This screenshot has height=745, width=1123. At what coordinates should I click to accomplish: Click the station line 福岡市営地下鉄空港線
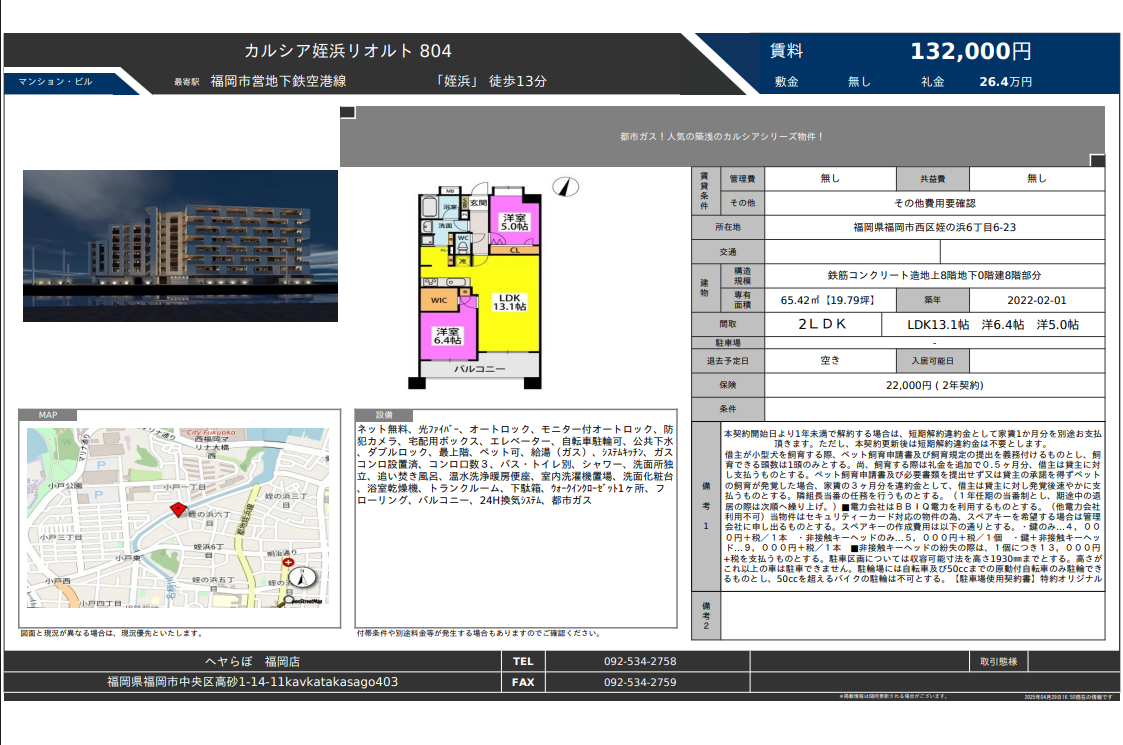[x=278, y=81]
